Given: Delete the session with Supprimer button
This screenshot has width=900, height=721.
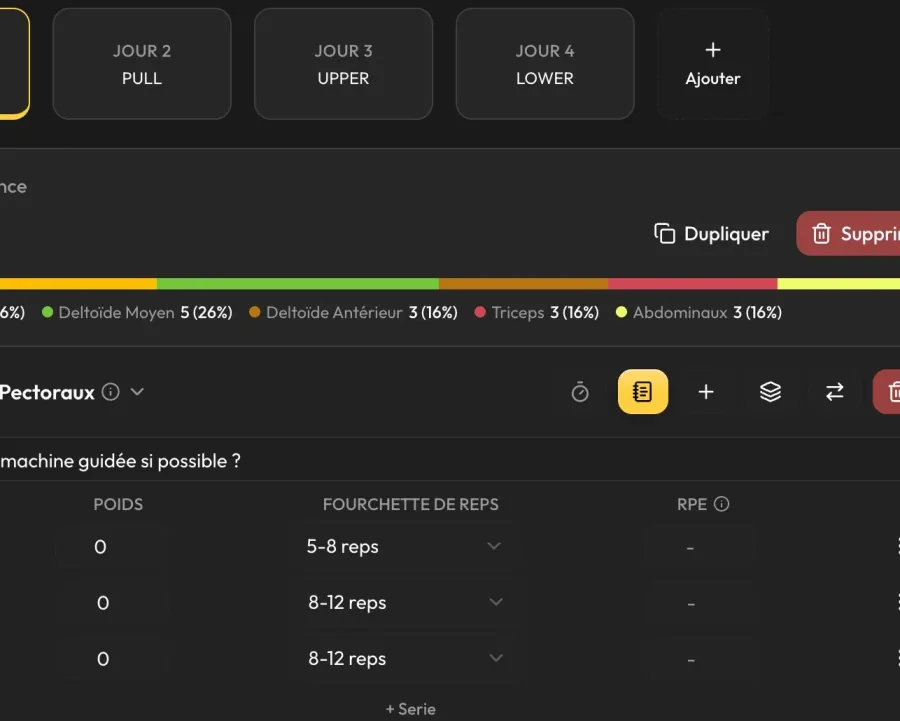Looking at the screenshot, I should point(848,234).
